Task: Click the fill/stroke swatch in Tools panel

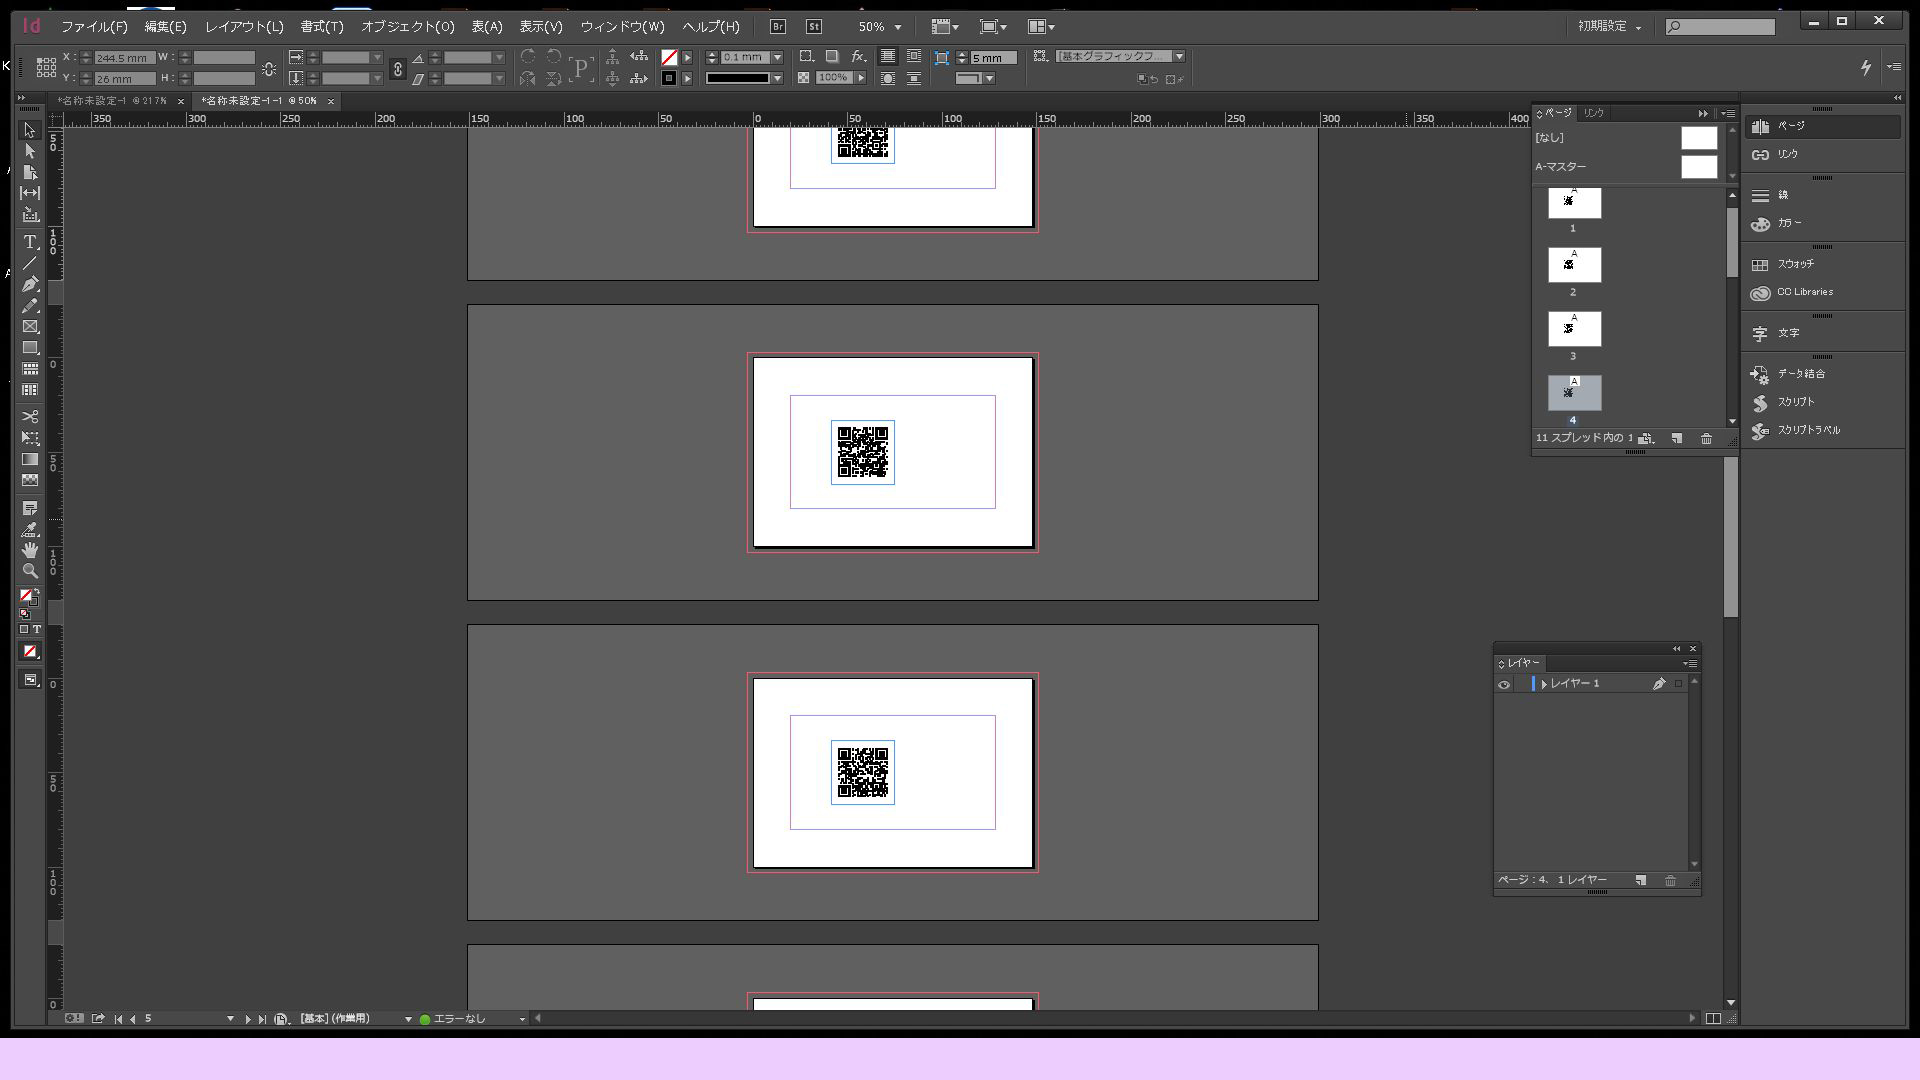Action: point(28,596)
